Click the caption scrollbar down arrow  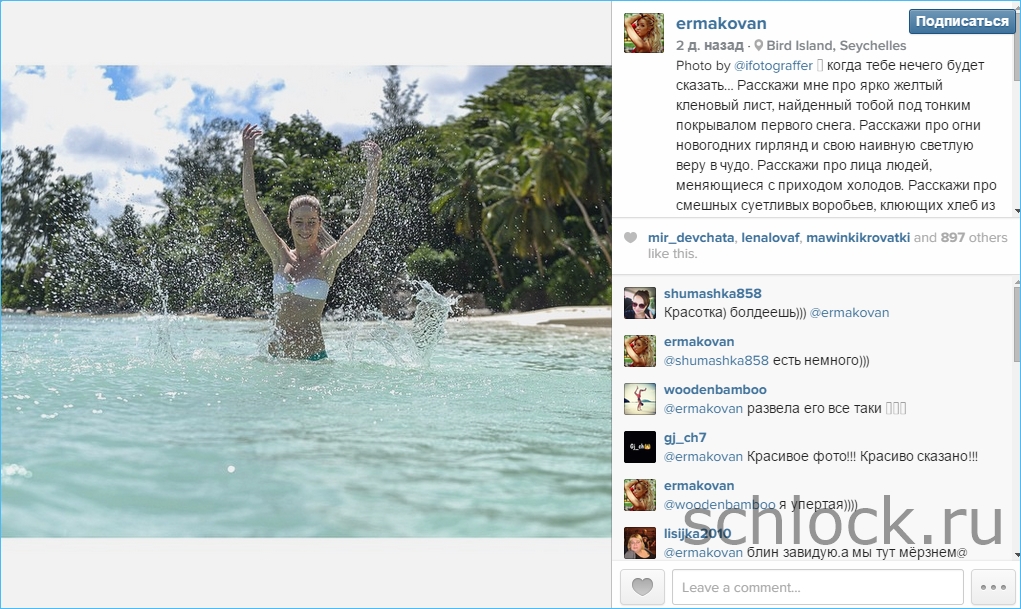[x=1017, y=211]
